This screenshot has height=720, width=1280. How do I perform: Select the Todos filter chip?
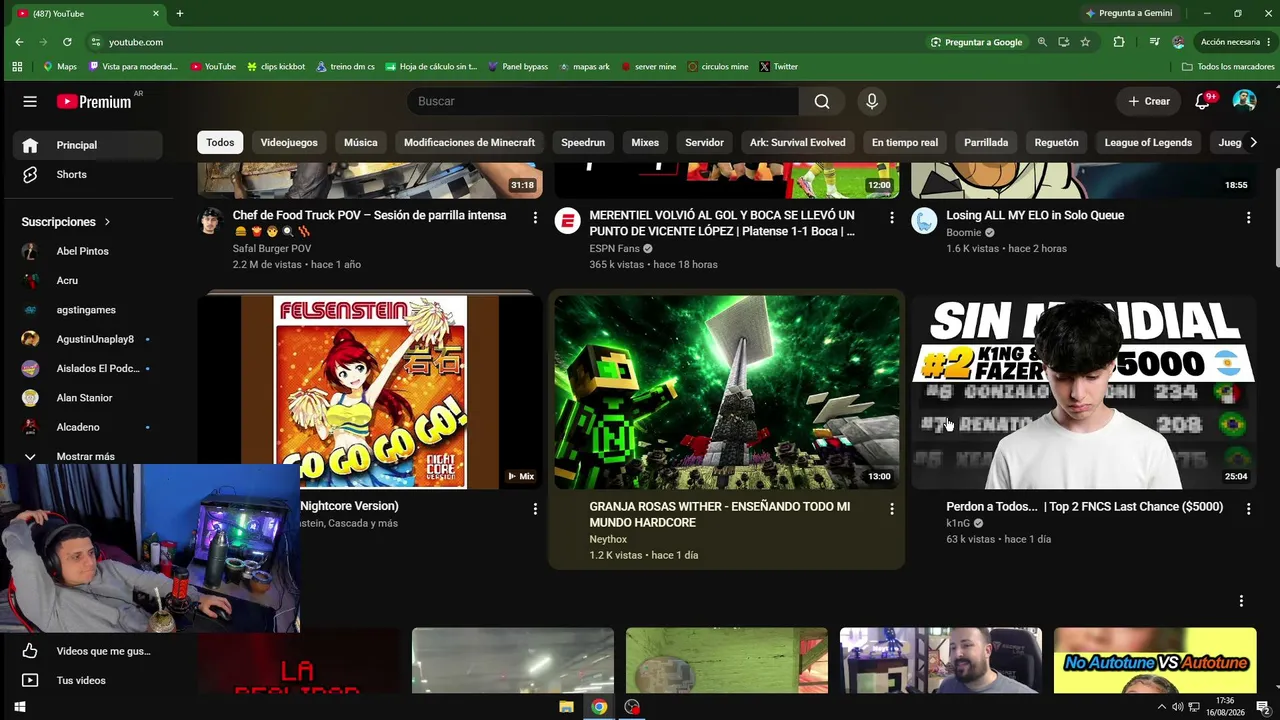tap(220, 143)
